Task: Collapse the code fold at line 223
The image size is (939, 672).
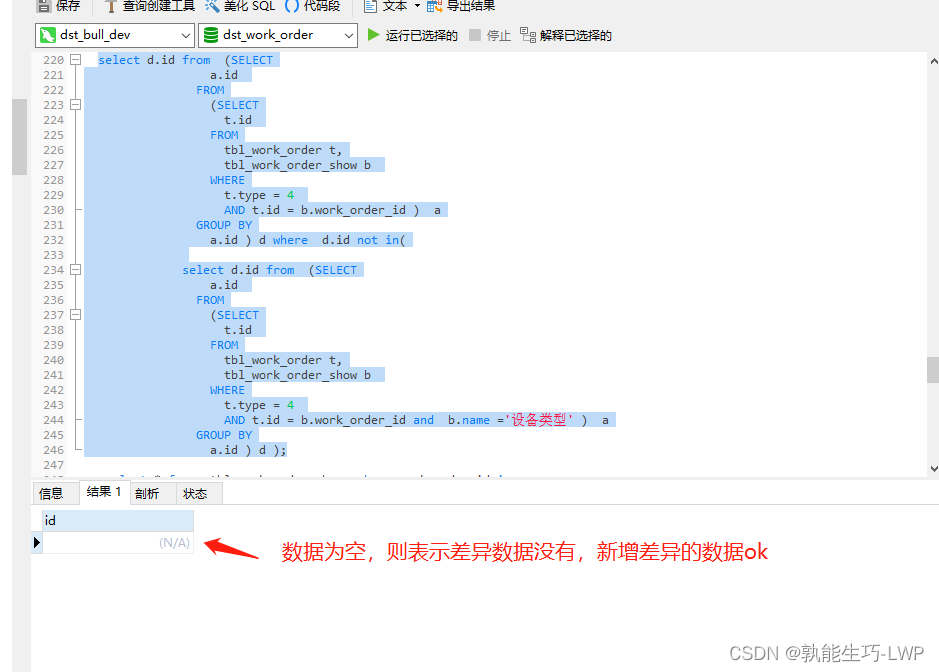Action: point(75,105)
